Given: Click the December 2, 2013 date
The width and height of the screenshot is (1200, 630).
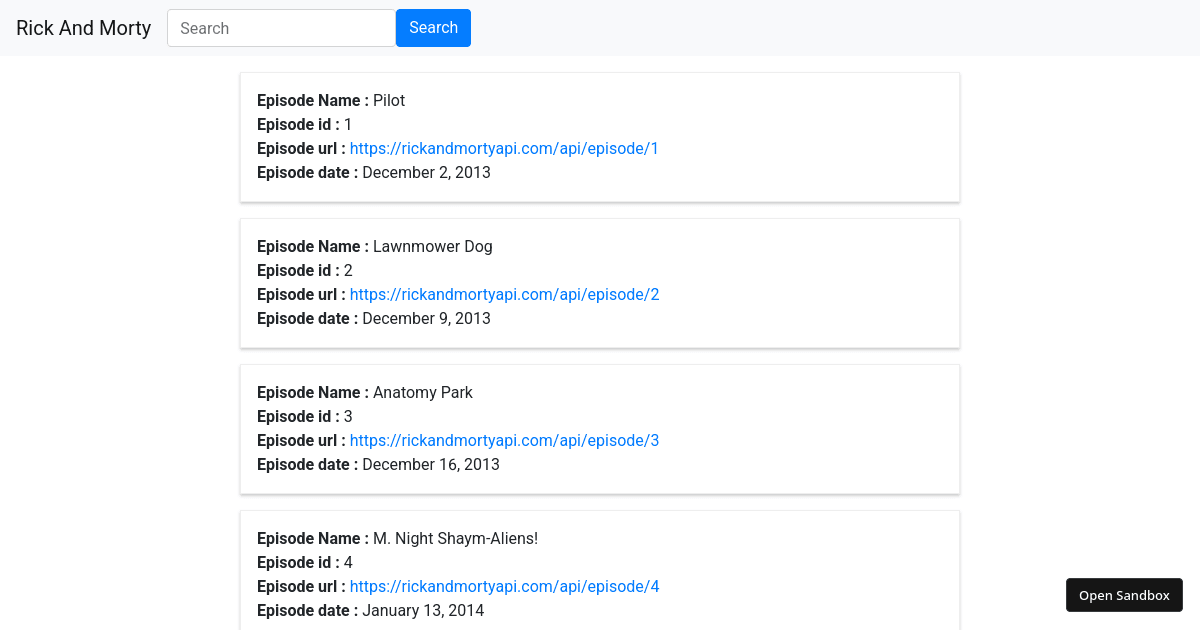Looking at the screenshot, I should (x=426, y=173).
